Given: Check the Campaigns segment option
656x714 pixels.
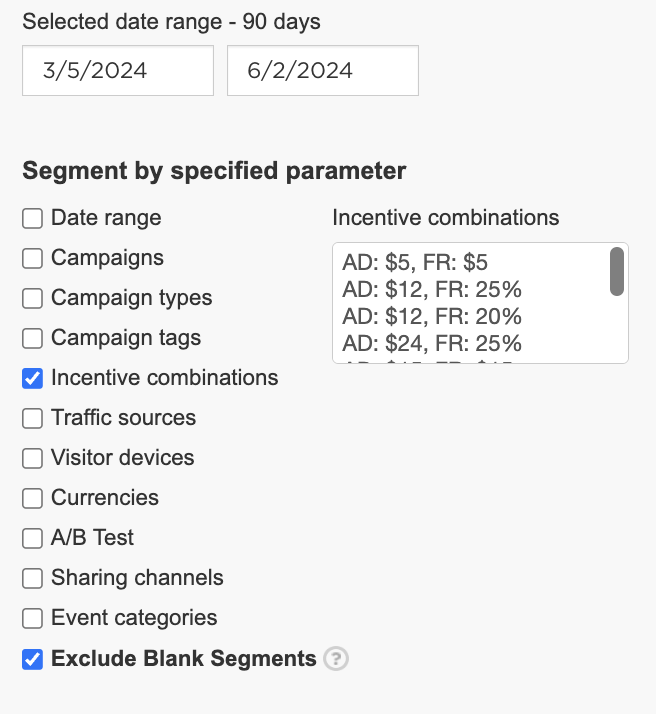Looking at the screenshot, I should (x=32, y=259).
